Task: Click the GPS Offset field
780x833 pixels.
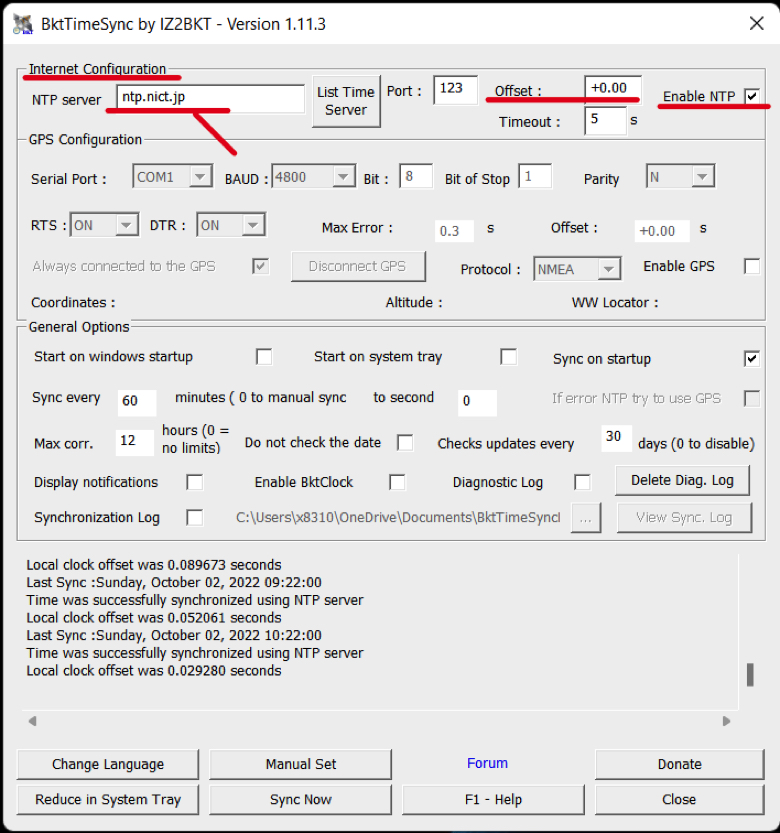Action: click(x=662, y=231)
